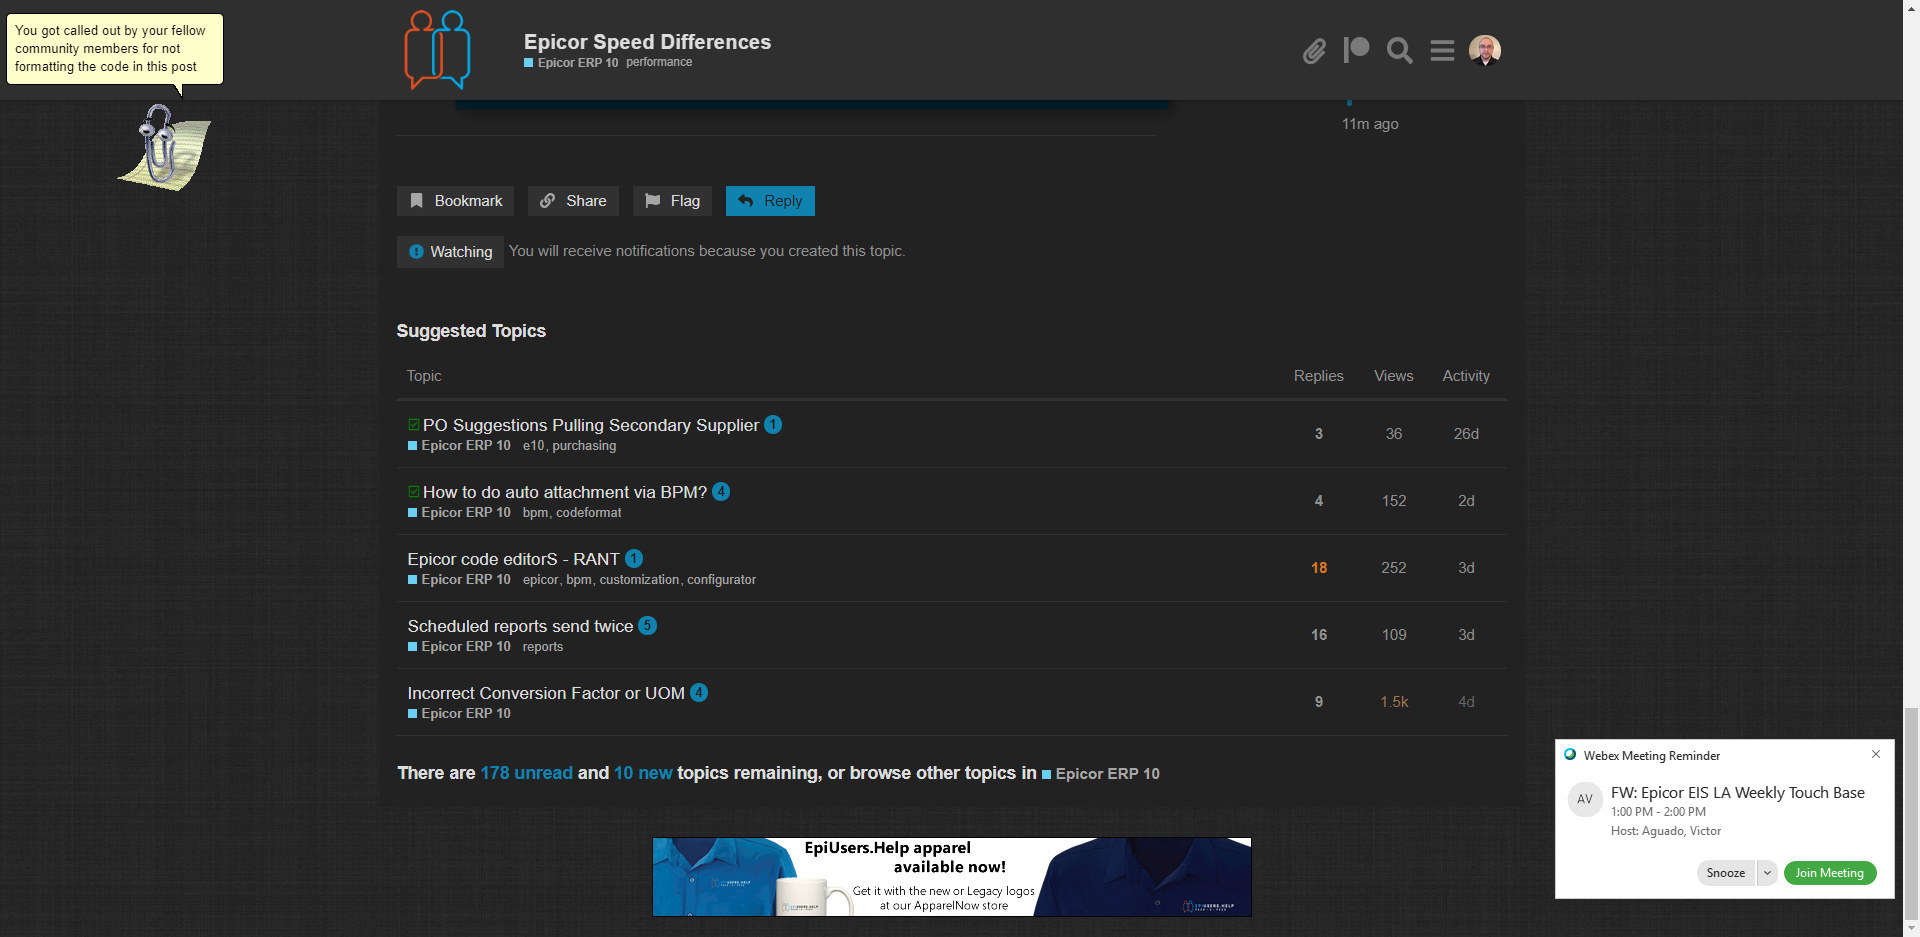
Task: Click the Replies column header
Action: (x=1318, y=376)
